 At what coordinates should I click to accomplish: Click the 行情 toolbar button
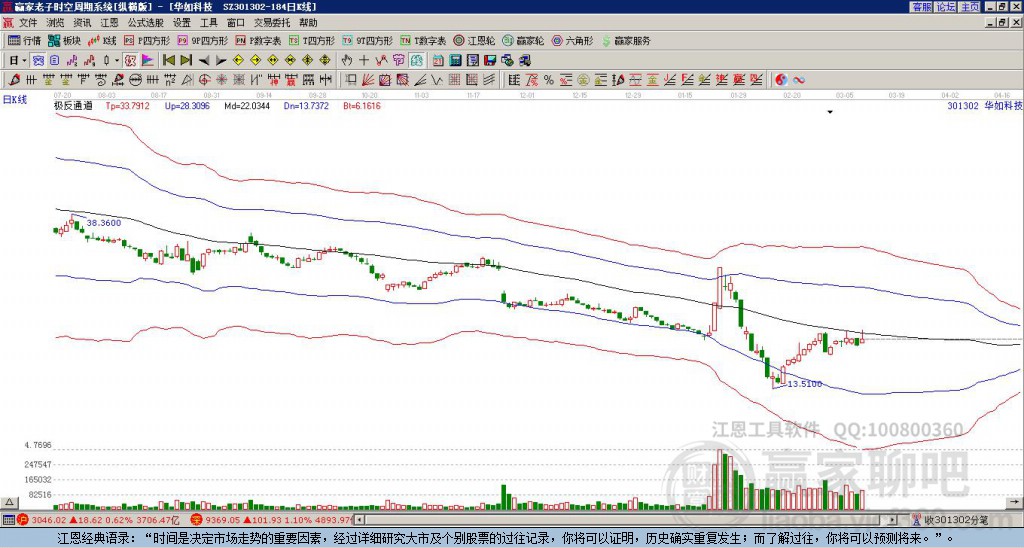click(x=24, y=40)
